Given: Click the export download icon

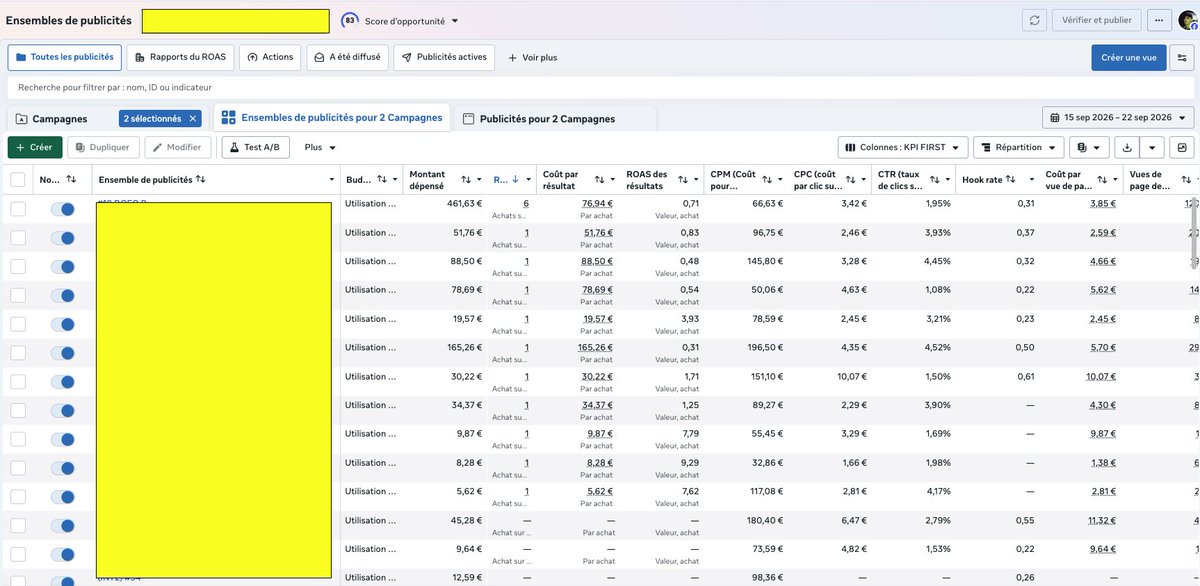Looking at the screenshot, I should [x=1127, y=147].
